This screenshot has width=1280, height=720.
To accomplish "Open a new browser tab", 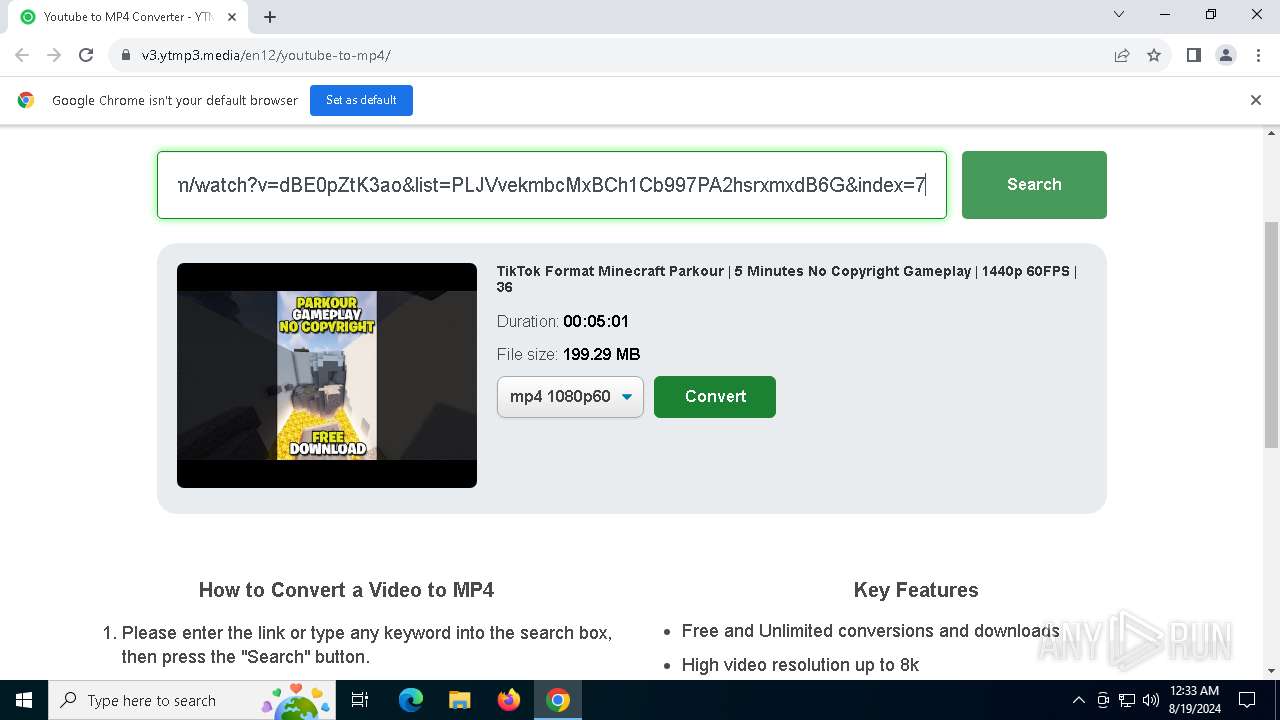I will click(x=270, y=17).
